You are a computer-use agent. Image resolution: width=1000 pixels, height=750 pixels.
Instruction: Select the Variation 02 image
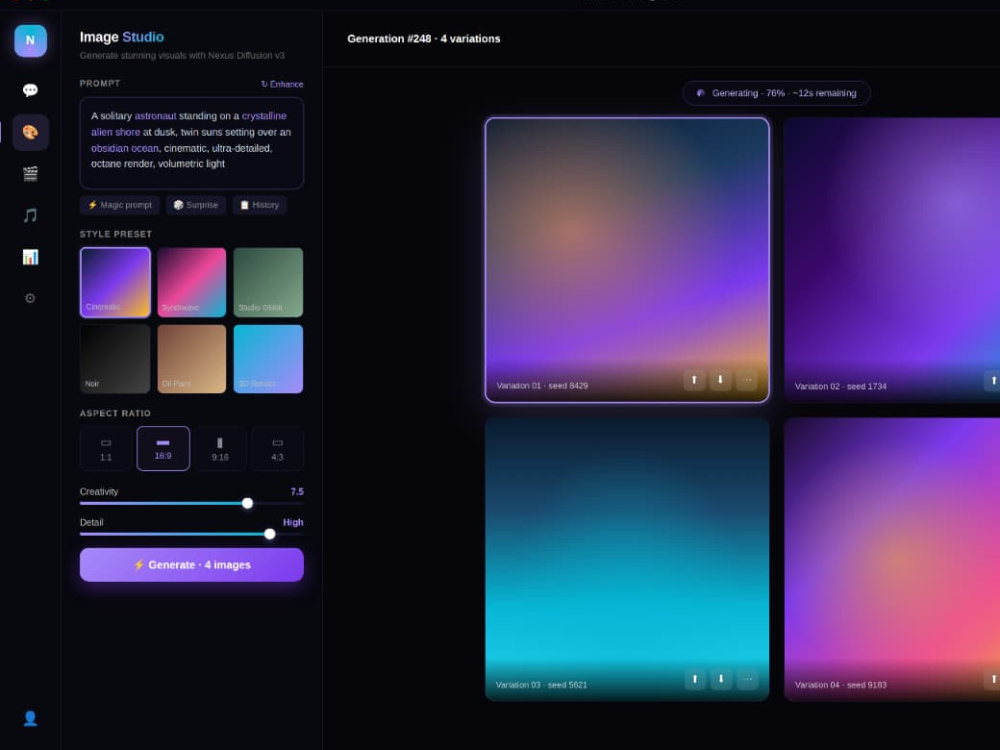pyautogui.click(x=892, y=260)
